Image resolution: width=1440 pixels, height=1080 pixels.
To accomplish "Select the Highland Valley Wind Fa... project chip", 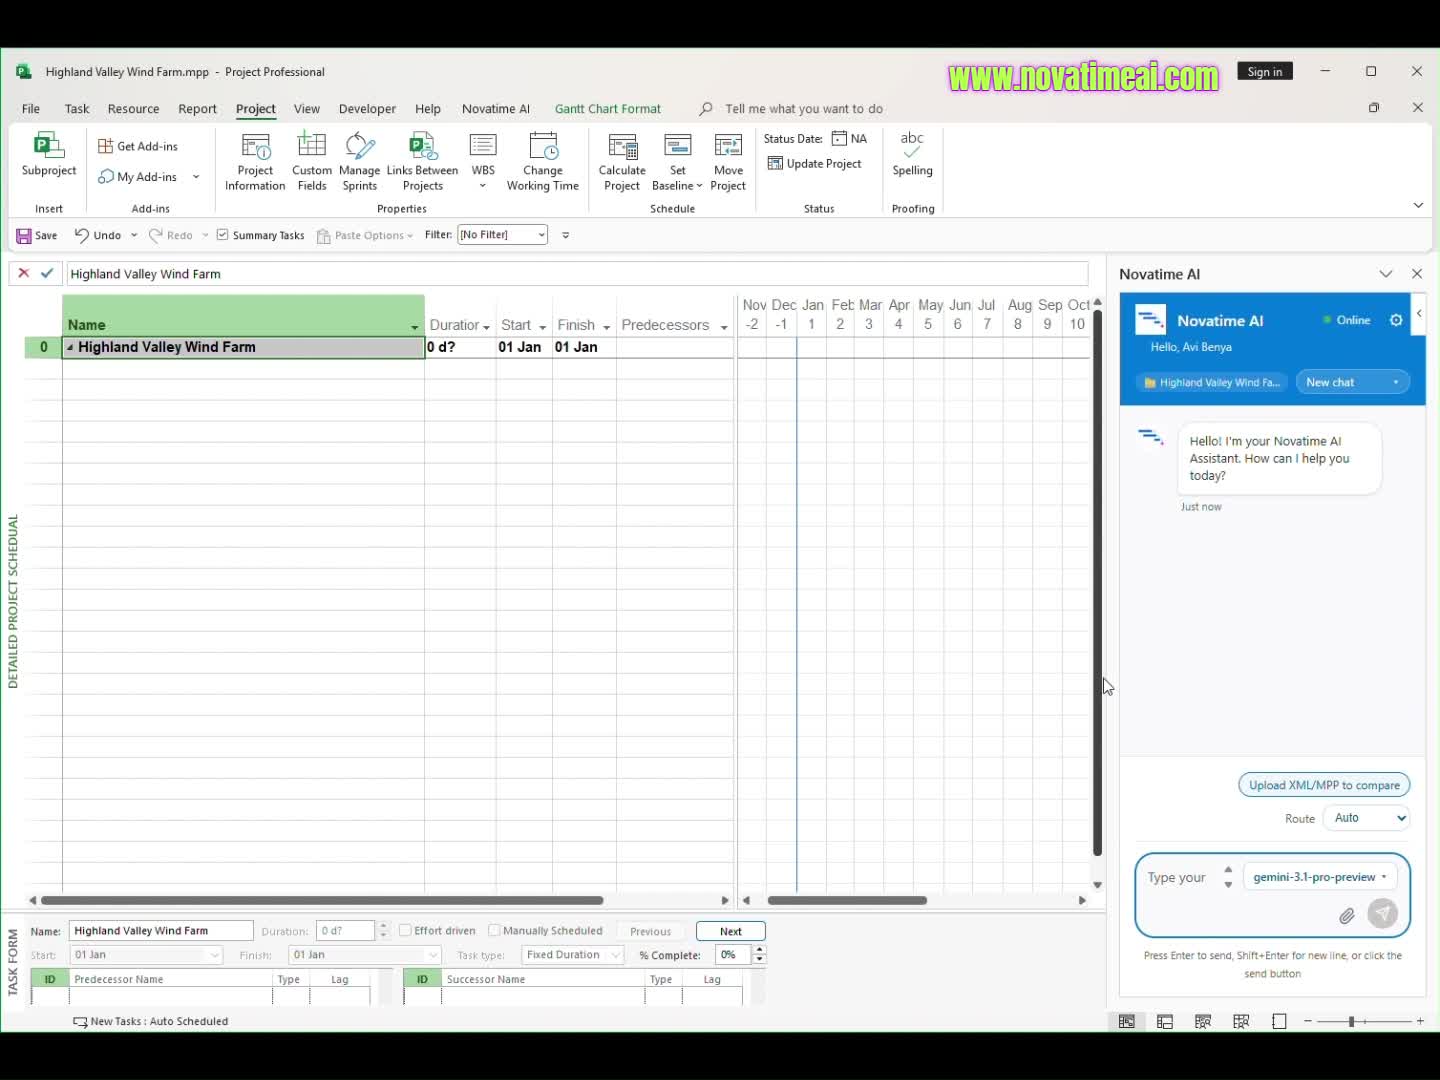I will (1213, 382).
